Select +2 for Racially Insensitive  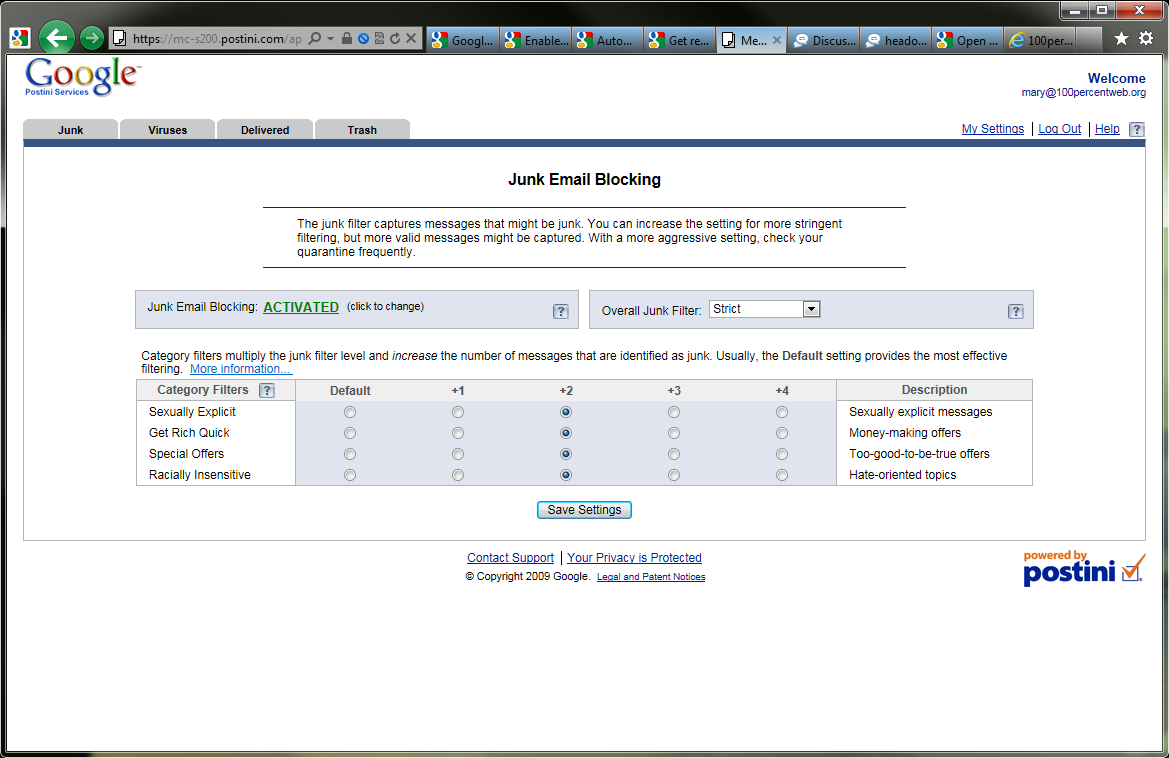point(566,475)
